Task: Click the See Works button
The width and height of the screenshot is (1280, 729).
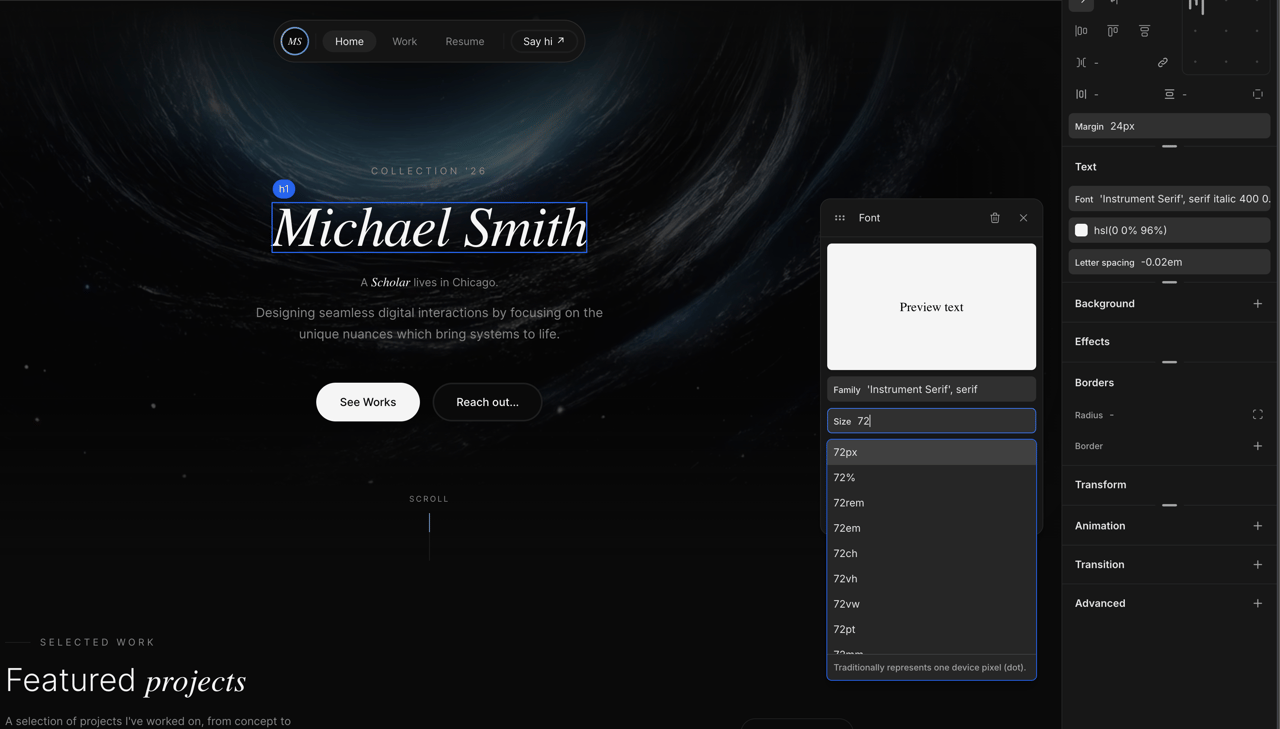Action: (368, 402)
